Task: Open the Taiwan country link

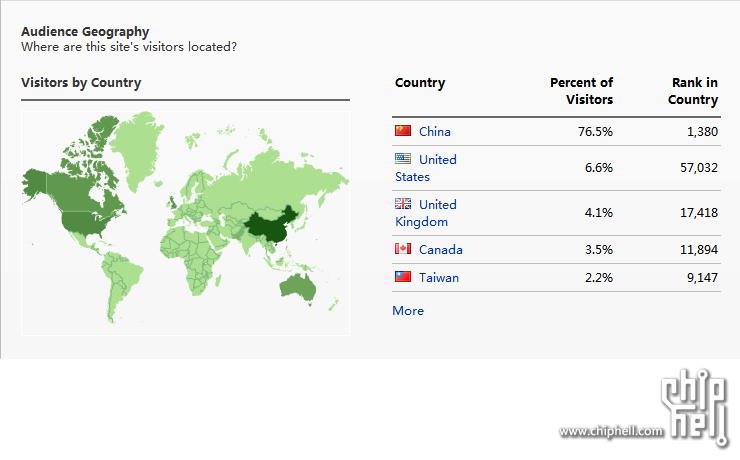Action: pyautogui.click(x=439, y=277)
